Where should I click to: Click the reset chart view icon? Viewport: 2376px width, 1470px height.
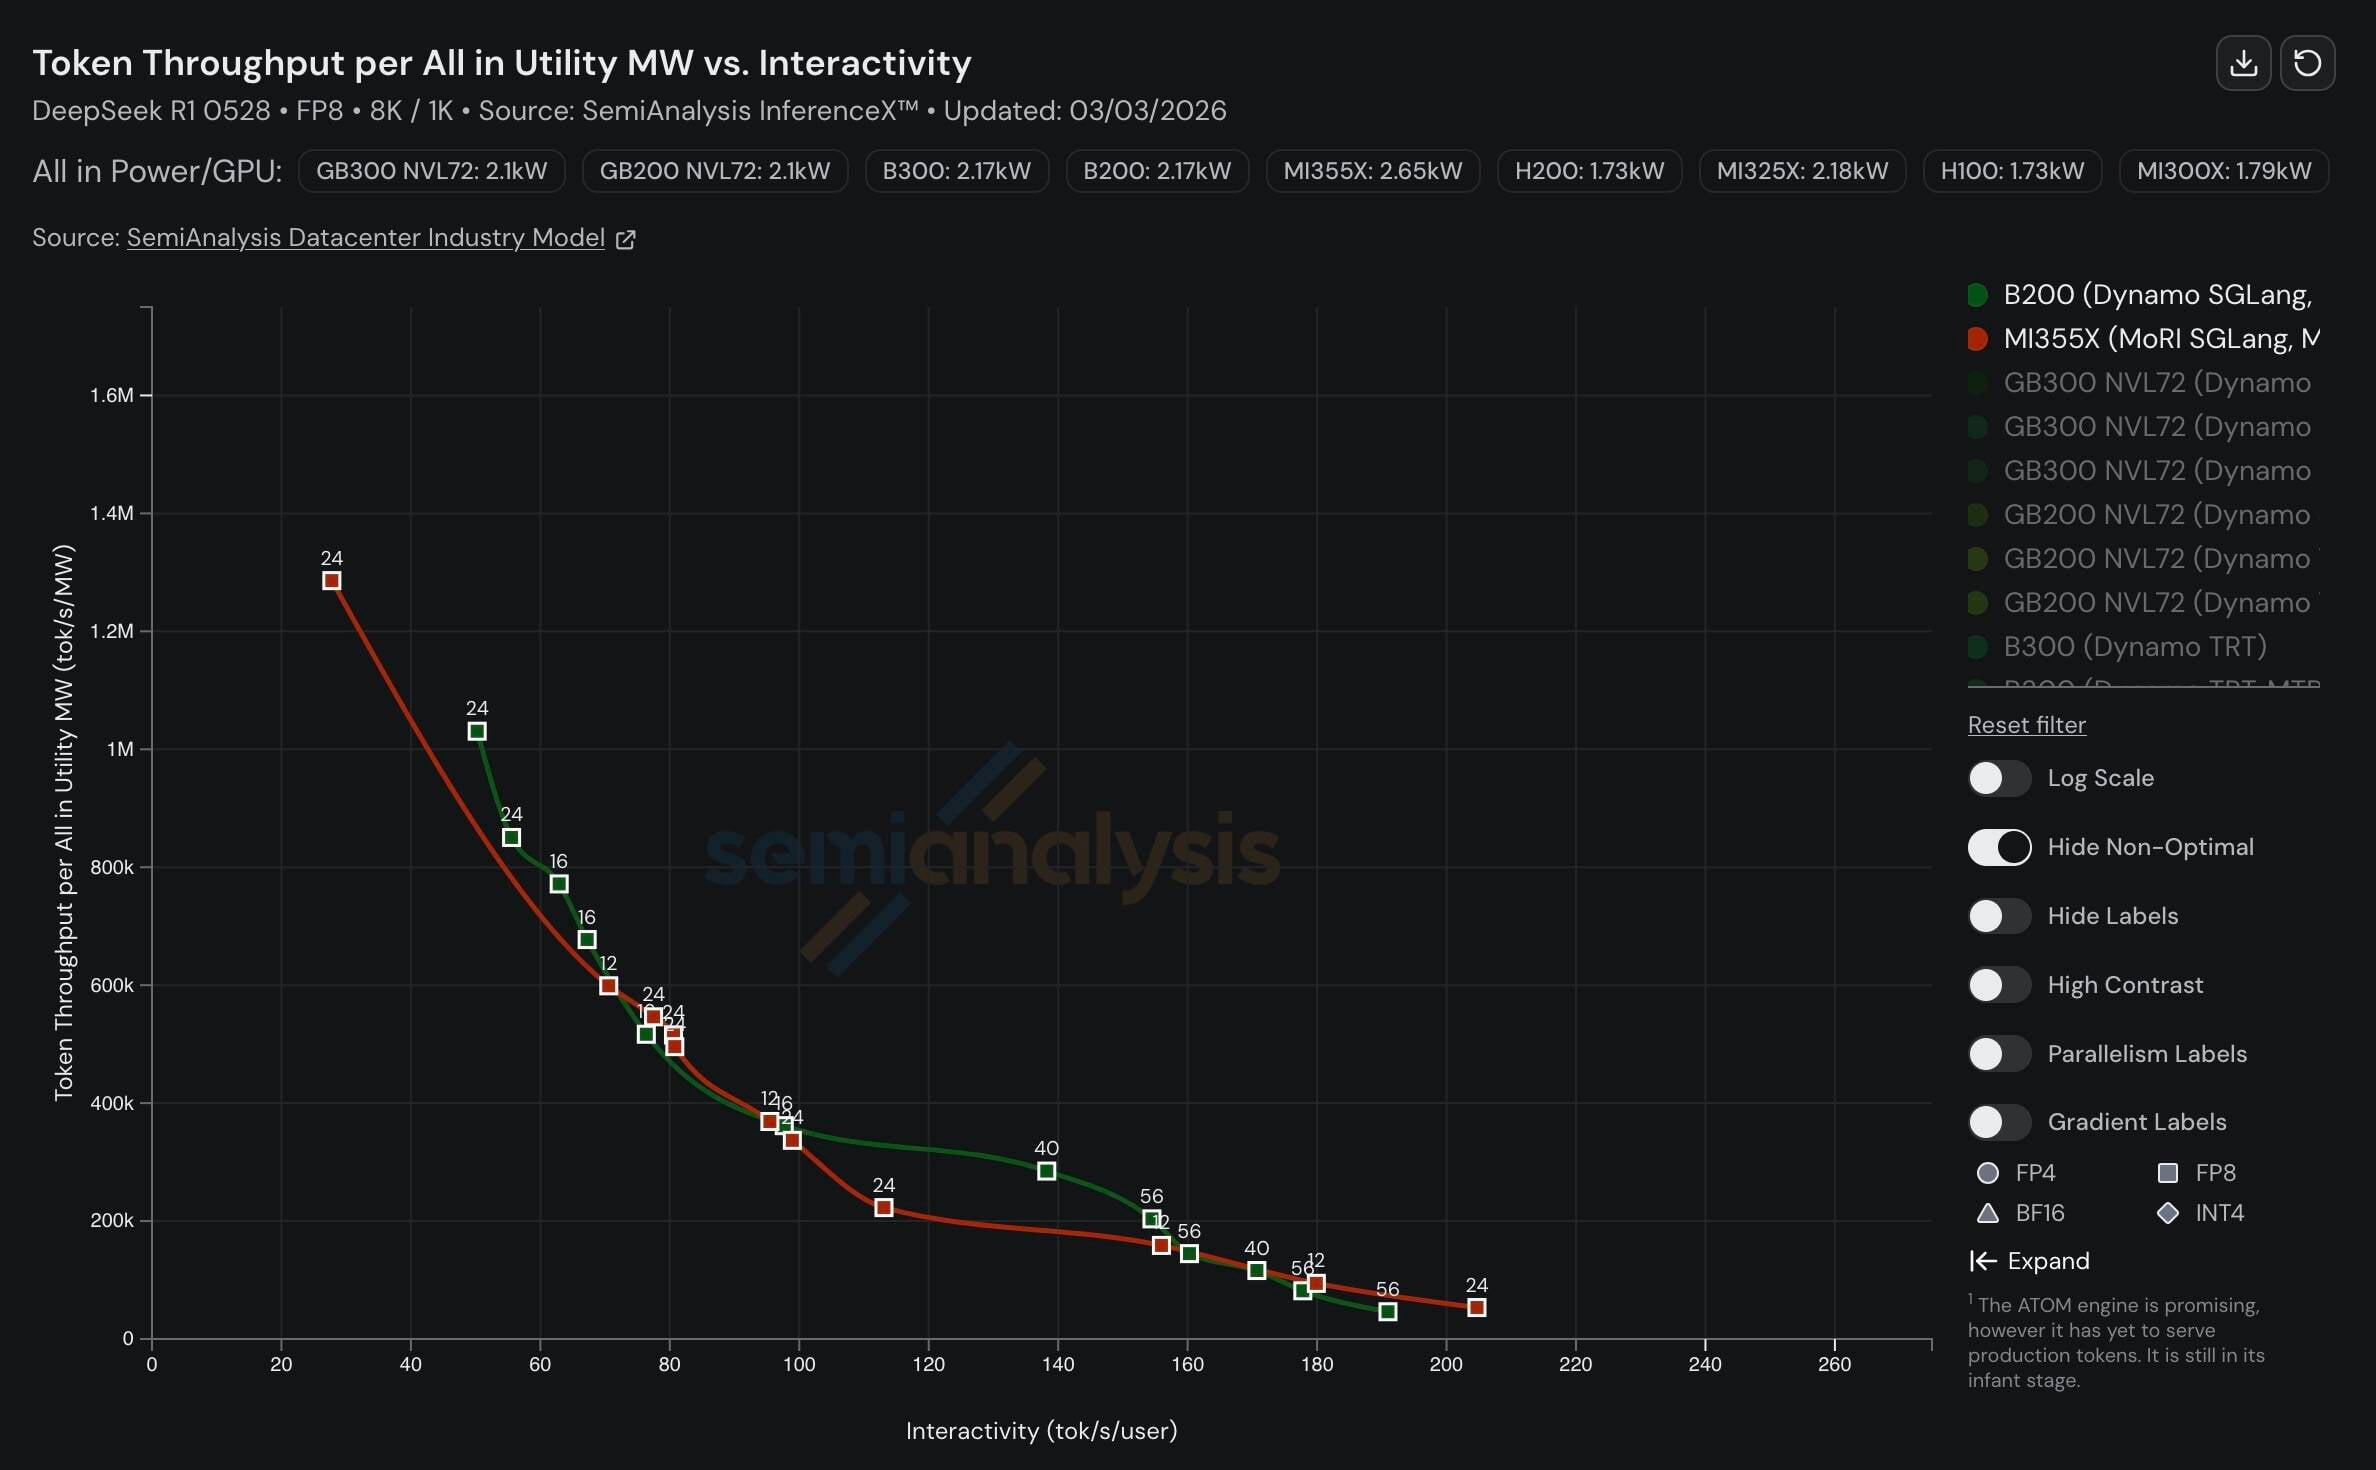coord(2307,63)
